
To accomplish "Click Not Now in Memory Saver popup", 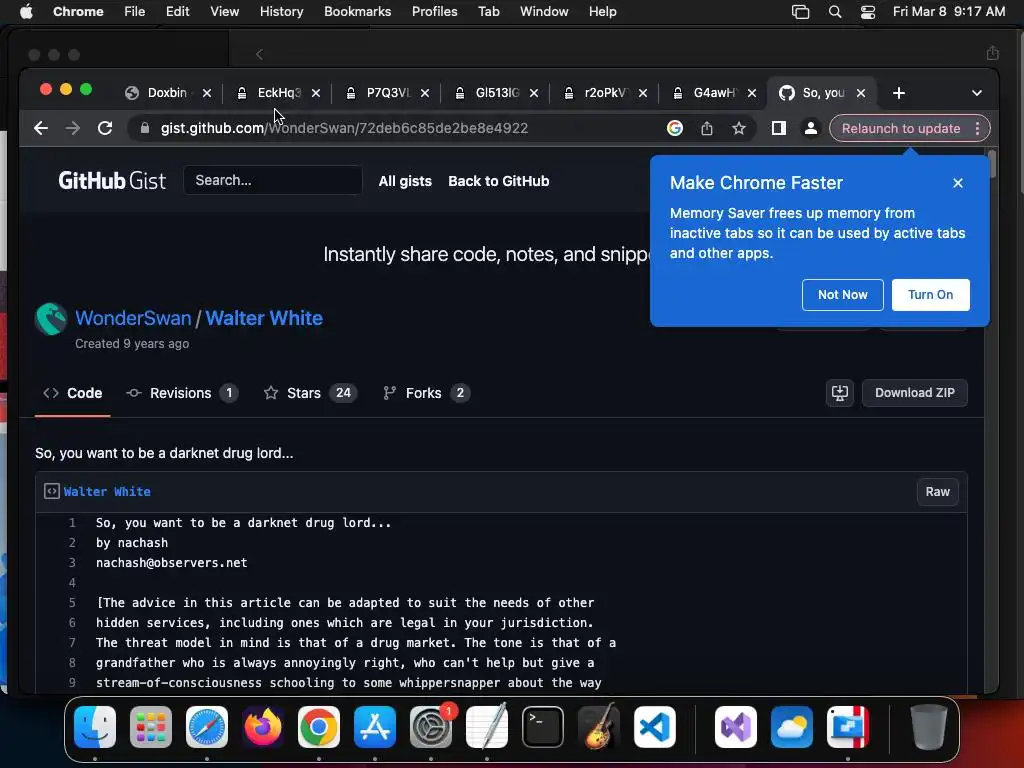I will [842, 295].
